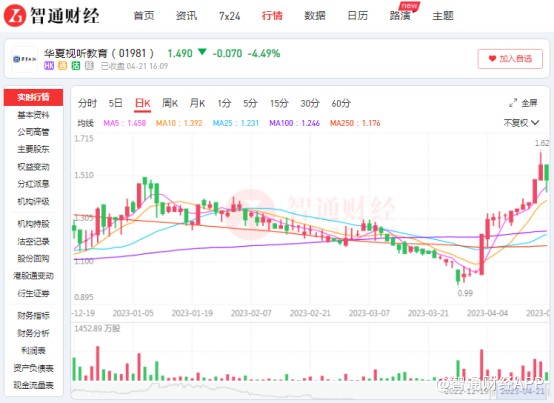This screenshot has height=403, width=554.
Task: Switch to 月K chart tab
Action: click(x=197, y=103)
